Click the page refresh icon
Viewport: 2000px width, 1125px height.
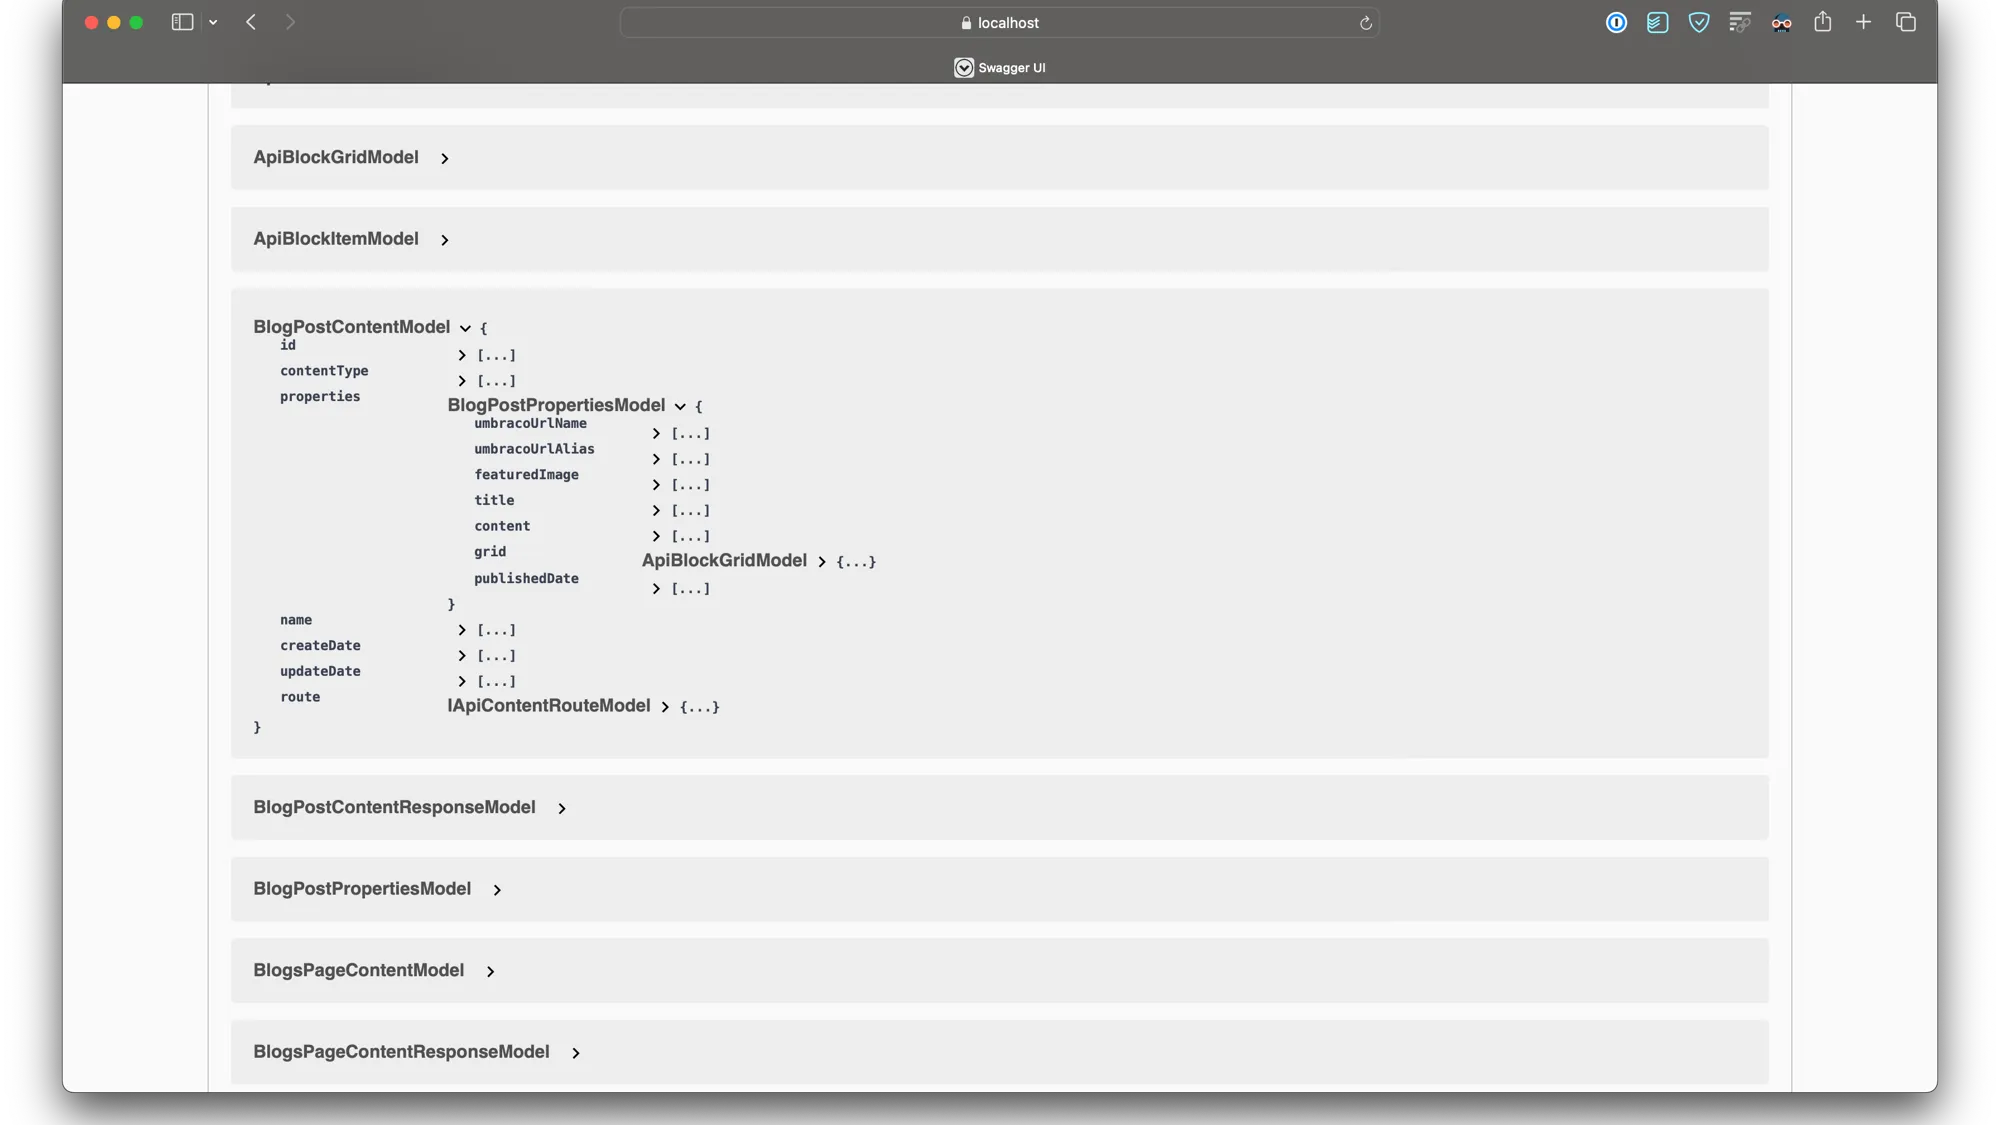(x=1364, y=22)
